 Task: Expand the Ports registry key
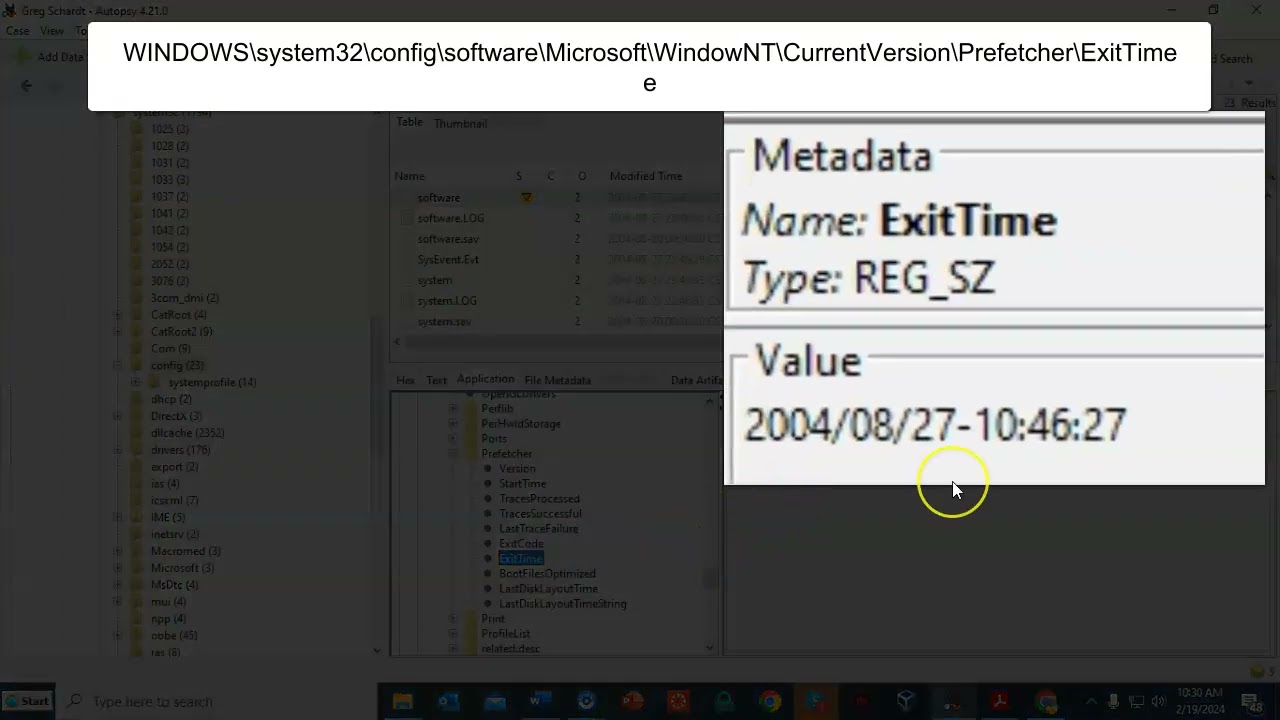point(453,439)
